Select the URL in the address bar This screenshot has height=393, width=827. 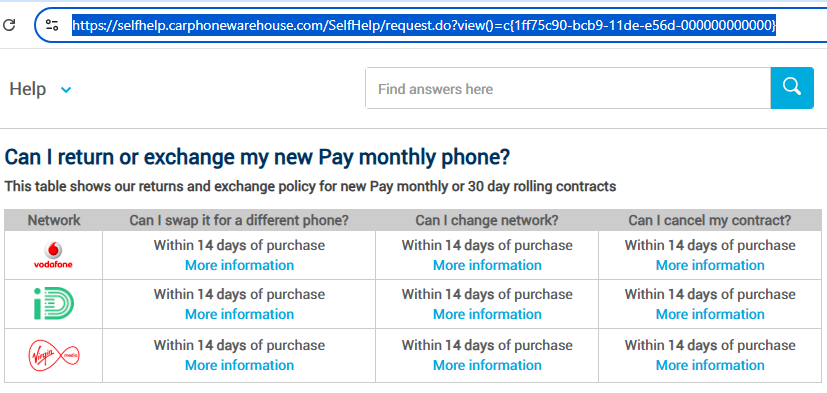click(x=424, y=25)
